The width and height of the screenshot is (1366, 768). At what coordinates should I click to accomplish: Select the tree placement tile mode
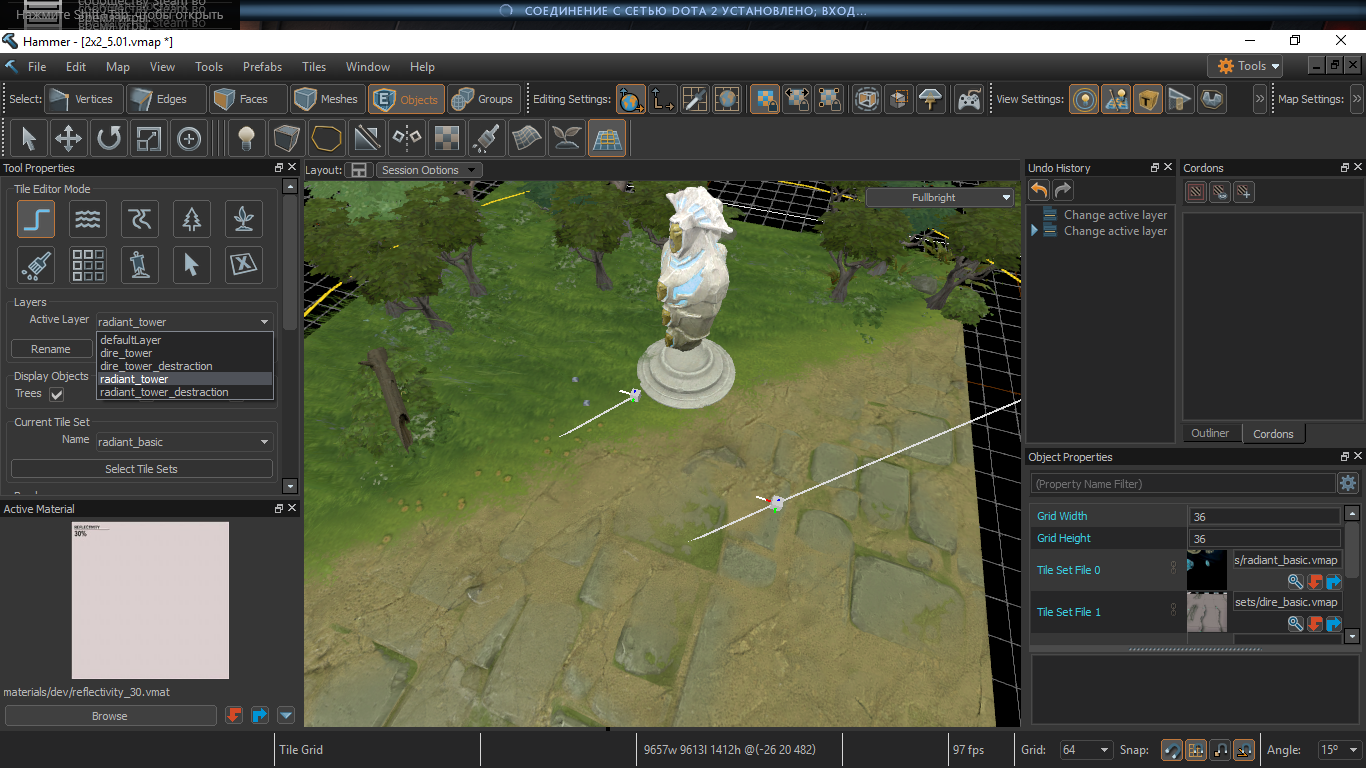[x=192, y=219]
